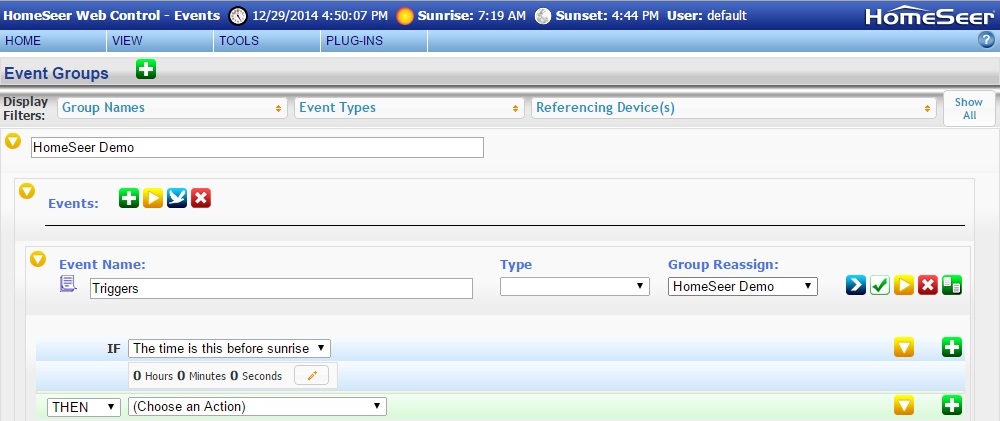Open the Group Reassign dropdown

(742, 286)
